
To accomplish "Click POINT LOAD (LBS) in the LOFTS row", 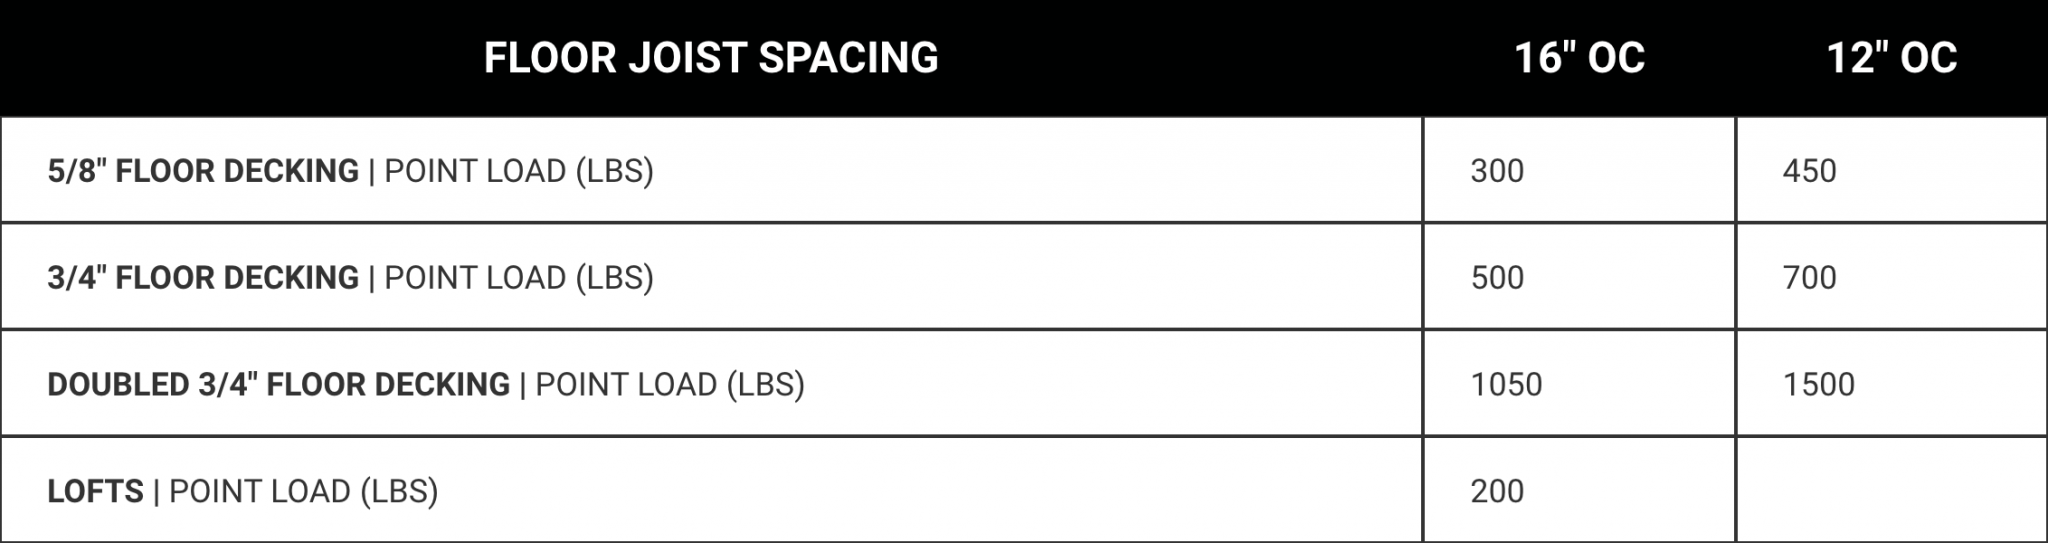I will 304,491.
